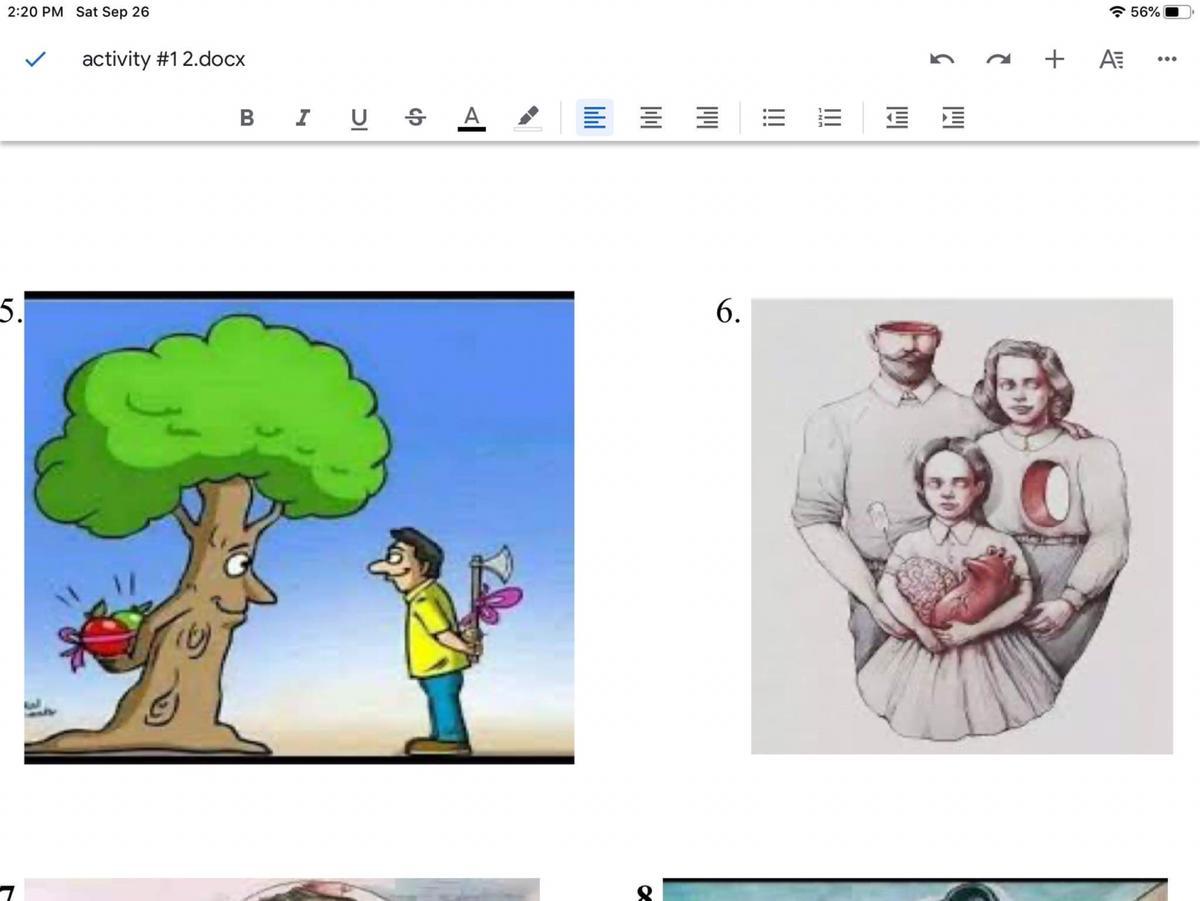Select the family illustration image numbered 6
The width and height of the screenshot is (1200, 901).
(x=962, y=526)
